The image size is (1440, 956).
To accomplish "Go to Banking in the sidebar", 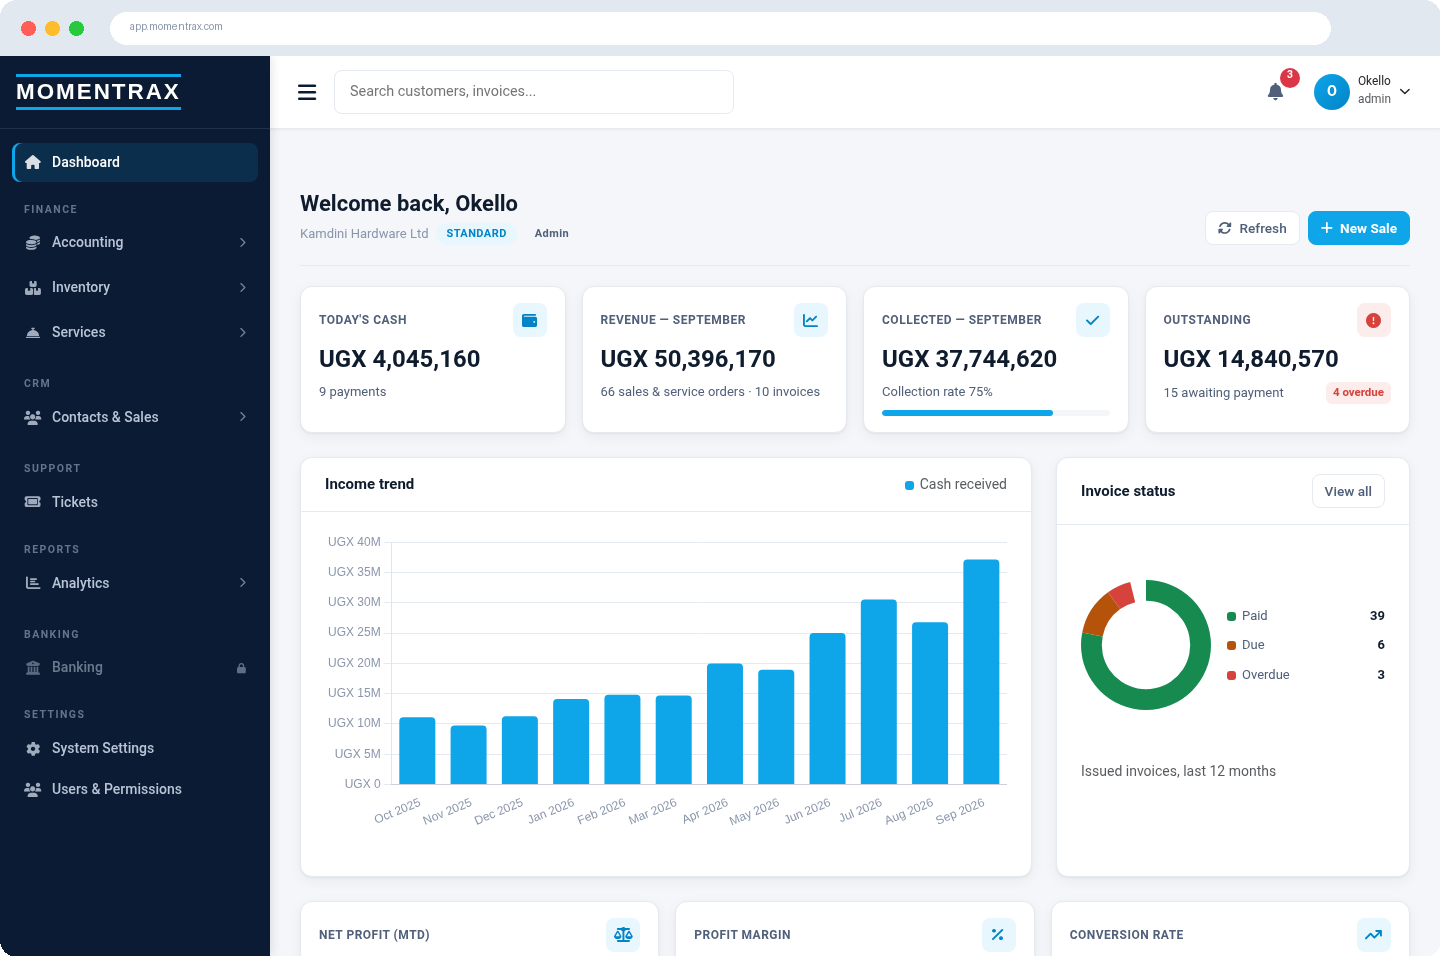I will click(x=135, y=667).
